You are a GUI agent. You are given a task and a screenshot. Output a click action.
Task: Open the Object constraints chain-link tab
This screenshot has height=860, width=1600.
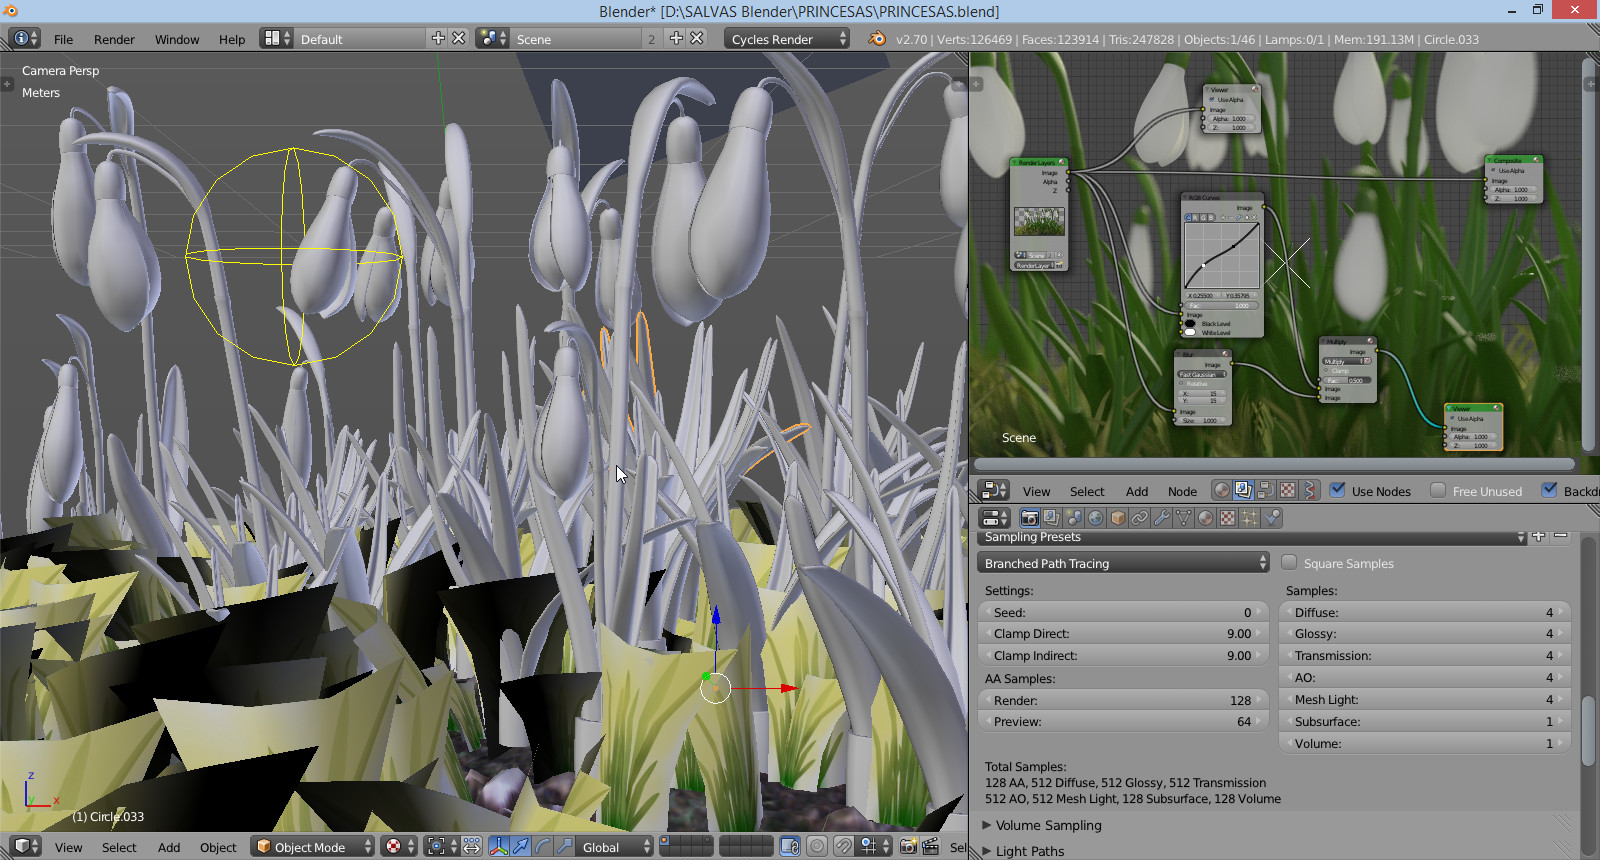pyautogui.click(x=1139, y=518)
